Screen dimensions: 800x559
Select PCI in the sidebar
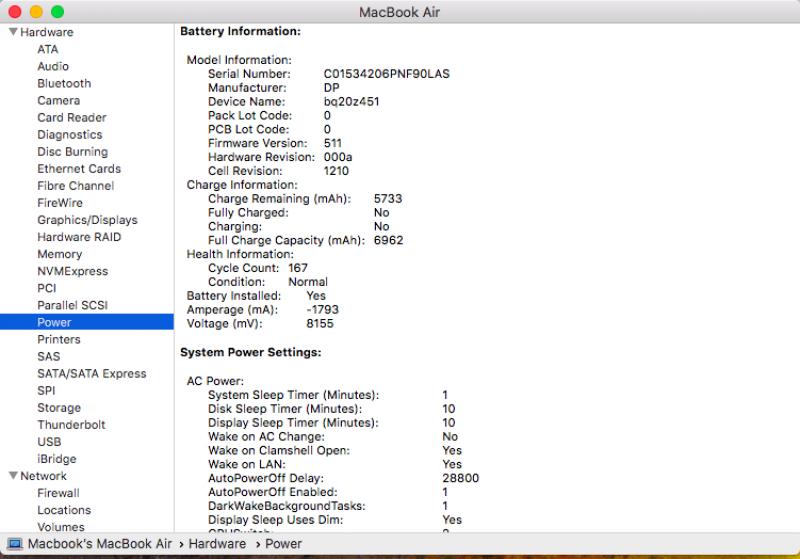pos(46,288)
